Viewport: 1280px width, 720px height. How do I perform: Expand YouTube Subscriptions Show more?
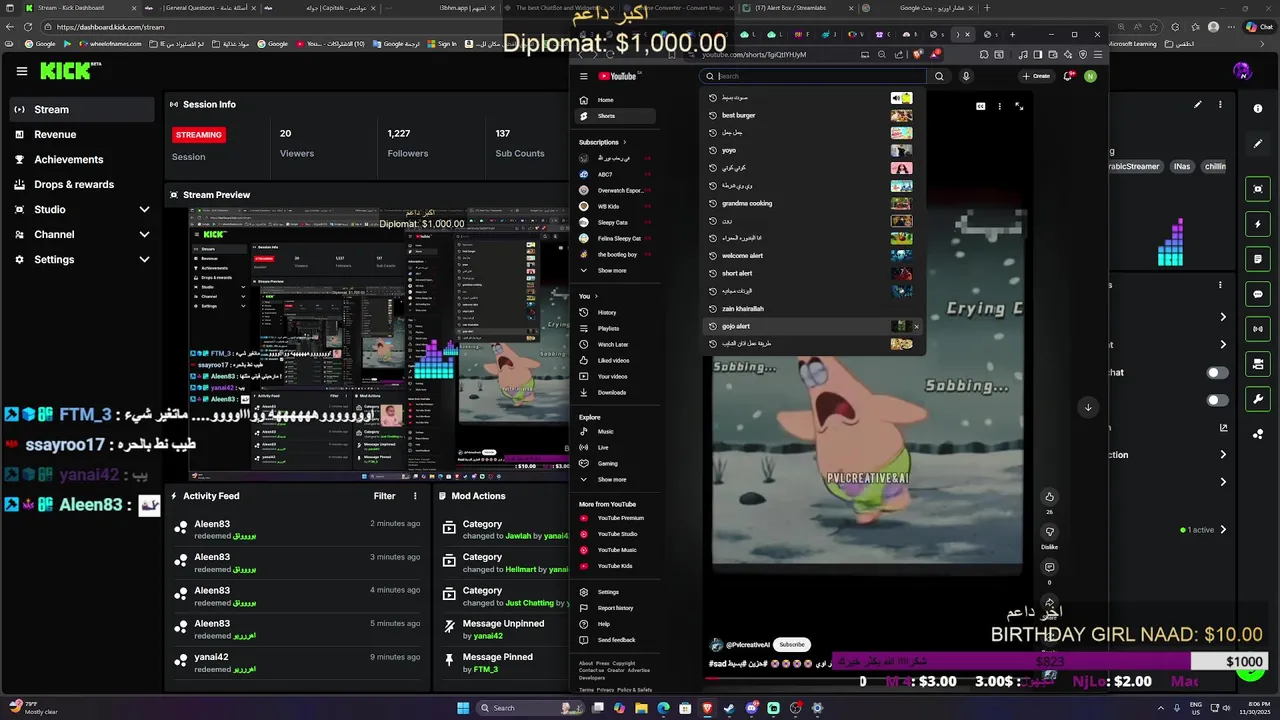click(612, 270)
